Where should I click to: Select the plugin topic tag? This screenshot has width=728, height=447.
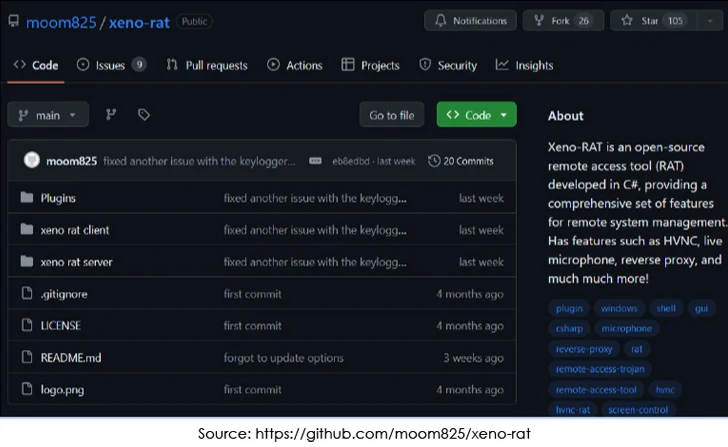point(569,308)
